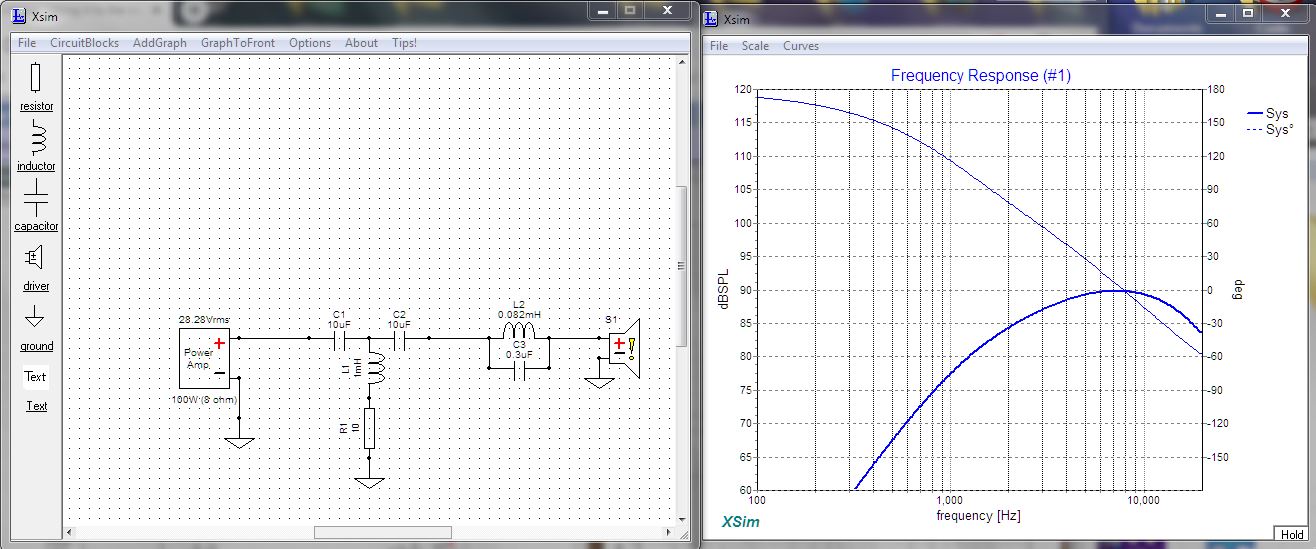
Task: Select the driver speaker icon in palette
Action: coord(34,257)
